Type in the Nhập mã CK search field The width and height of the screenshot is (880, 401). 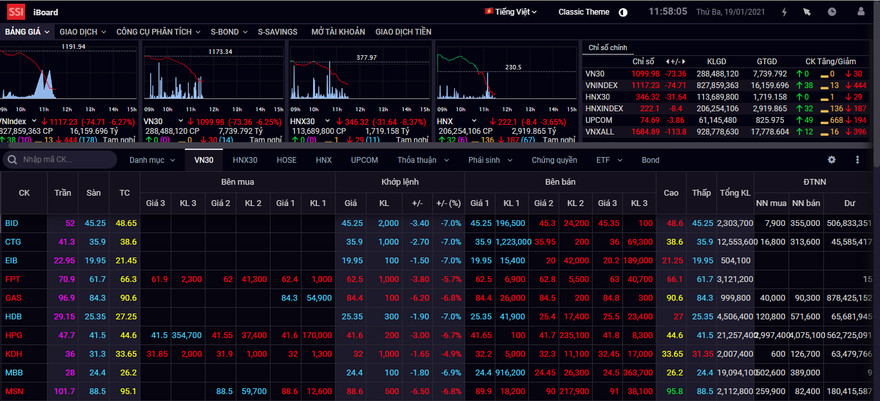point(65,160)
